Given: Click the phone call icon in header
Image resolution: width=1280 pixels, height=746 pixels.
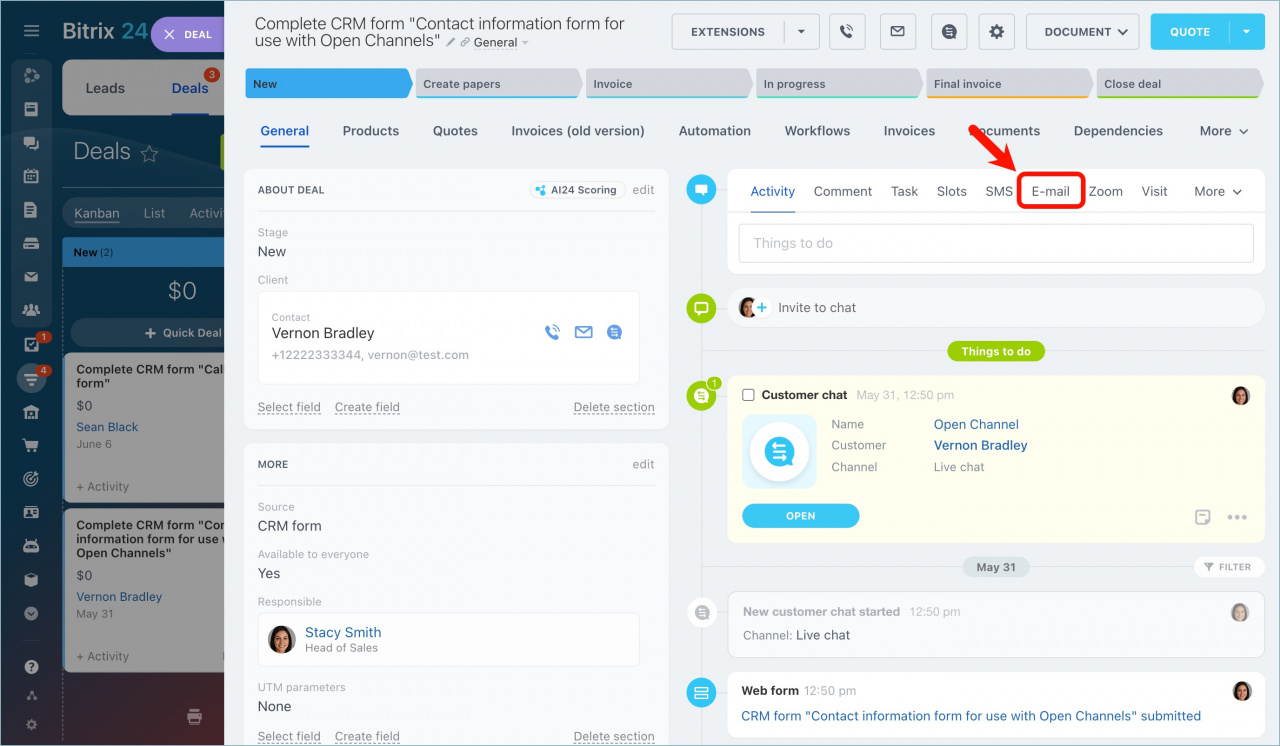Looking at the screenshot, I should click(x=847, y=32).
